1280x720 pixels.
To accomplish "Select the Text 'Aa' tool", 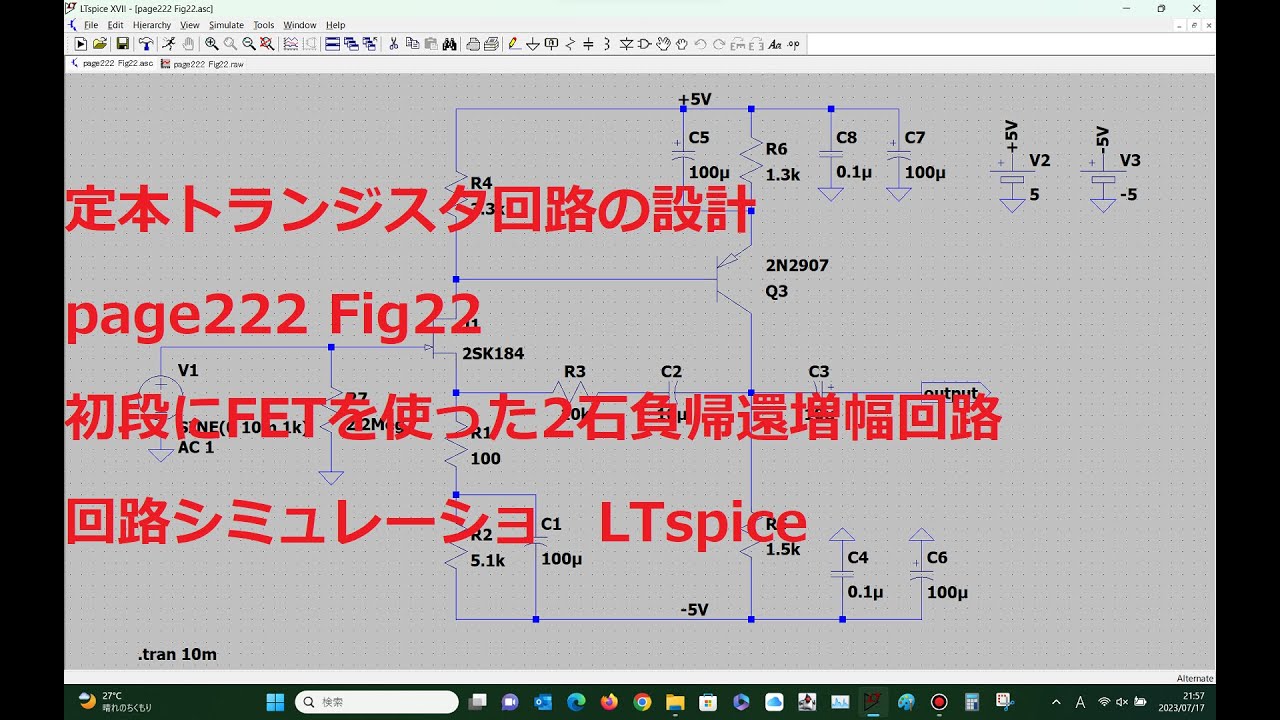I will point(776,44).
